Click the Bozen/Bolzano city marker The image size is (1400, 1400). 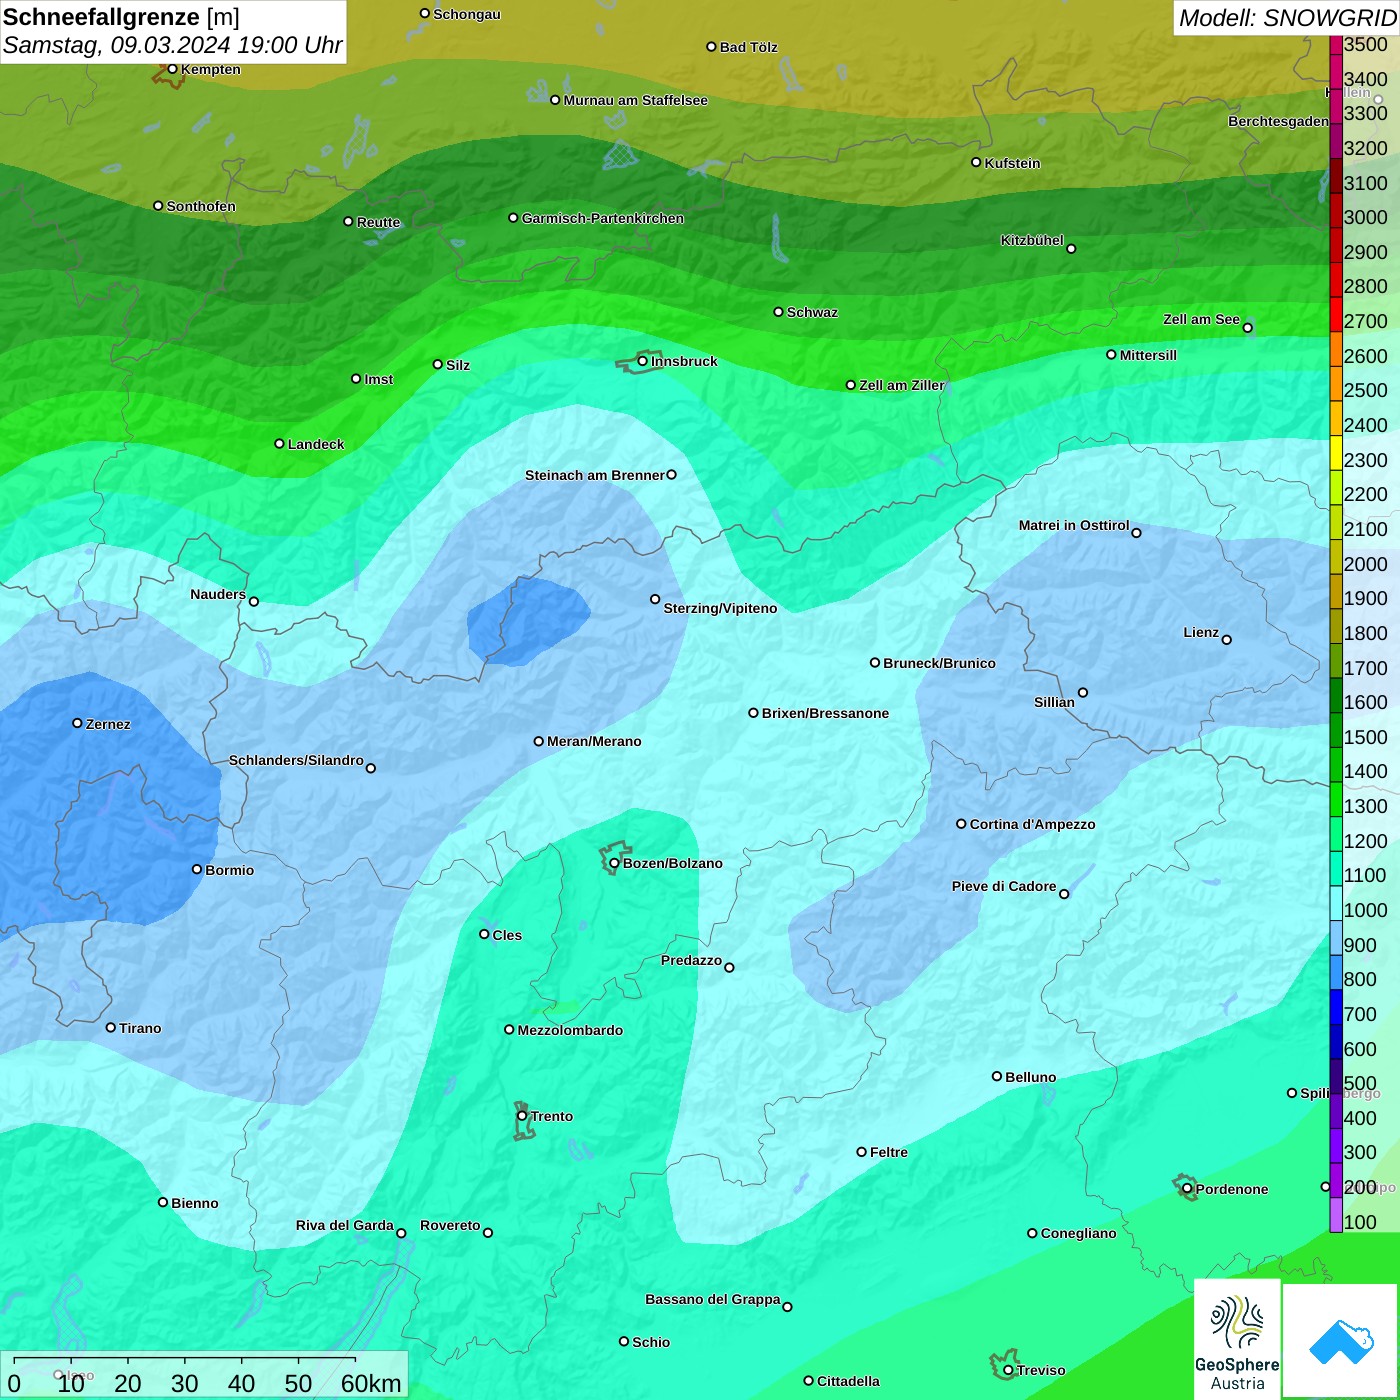(614, 863)
